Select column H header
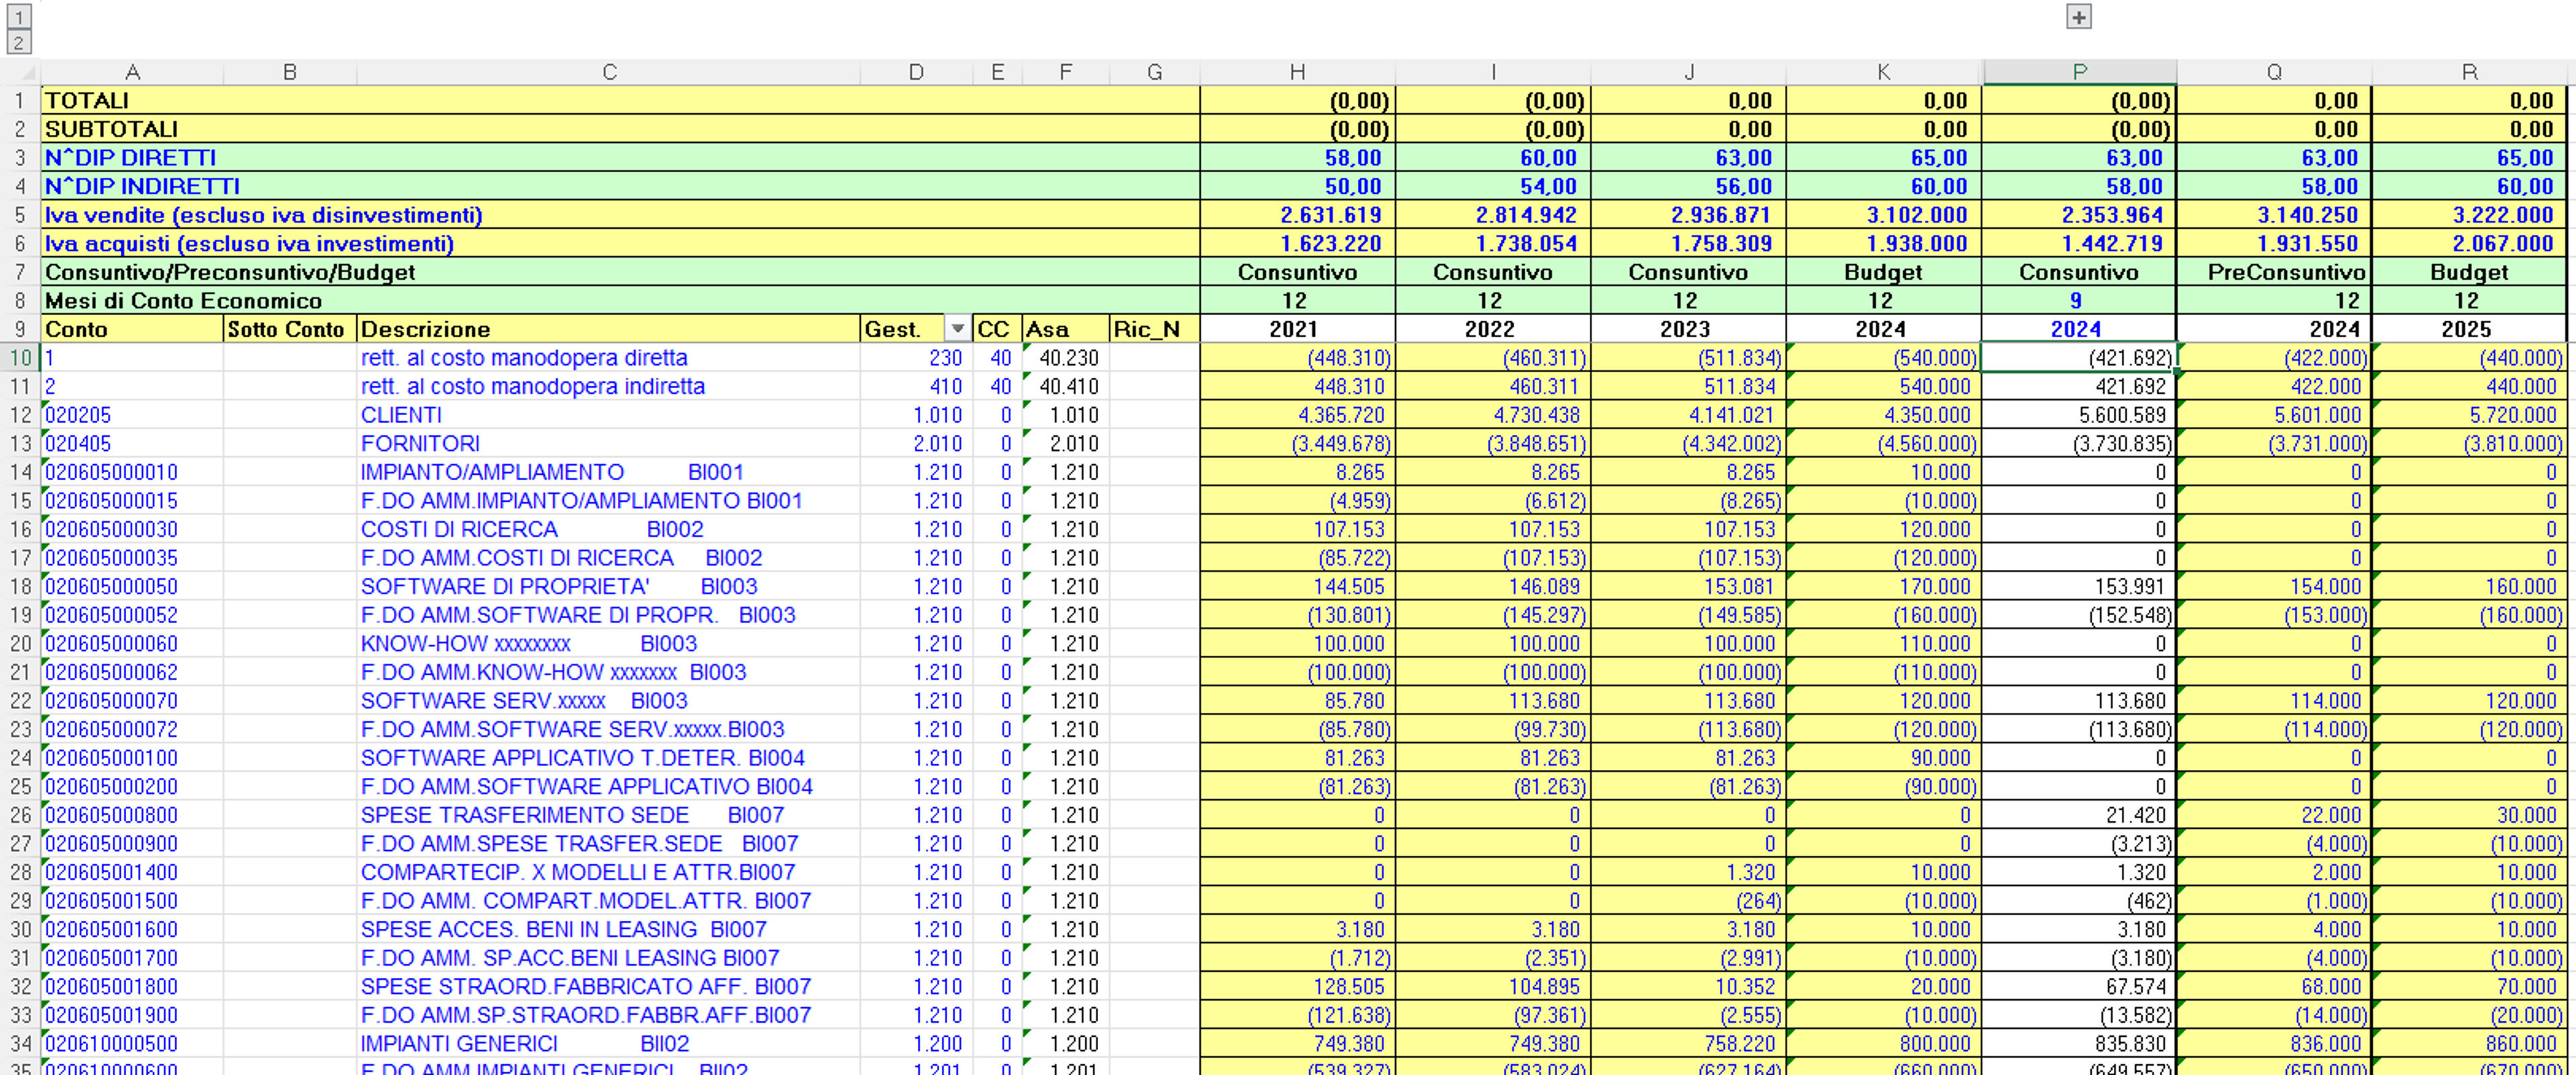Screen dimensions: 2576x1075 pyautogui.click(x=1297, y=72)
